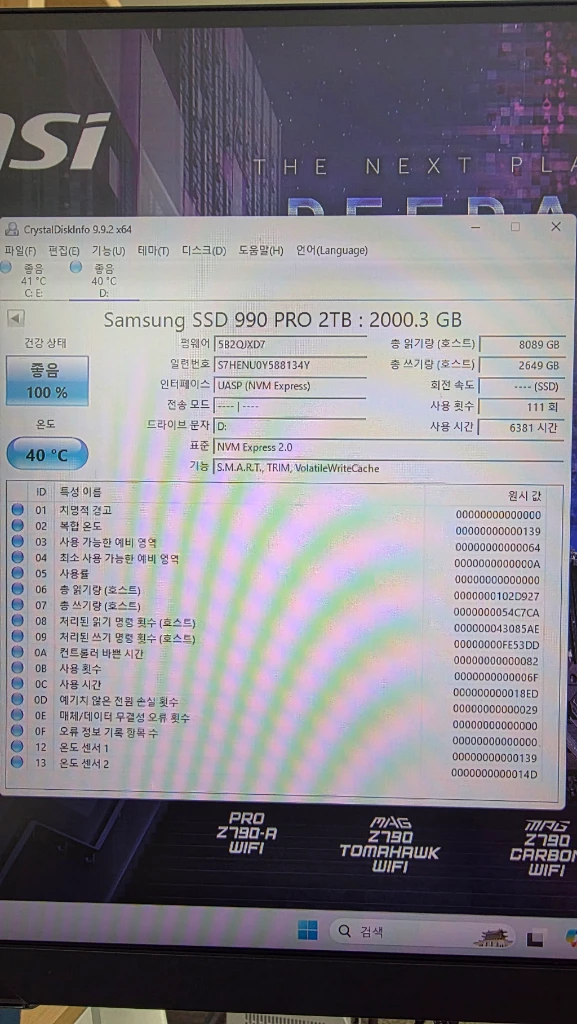577x1024 pixels.
Task: Click the status circle for ID 01 치명적 경고
Action: click(x=17, y=509)
